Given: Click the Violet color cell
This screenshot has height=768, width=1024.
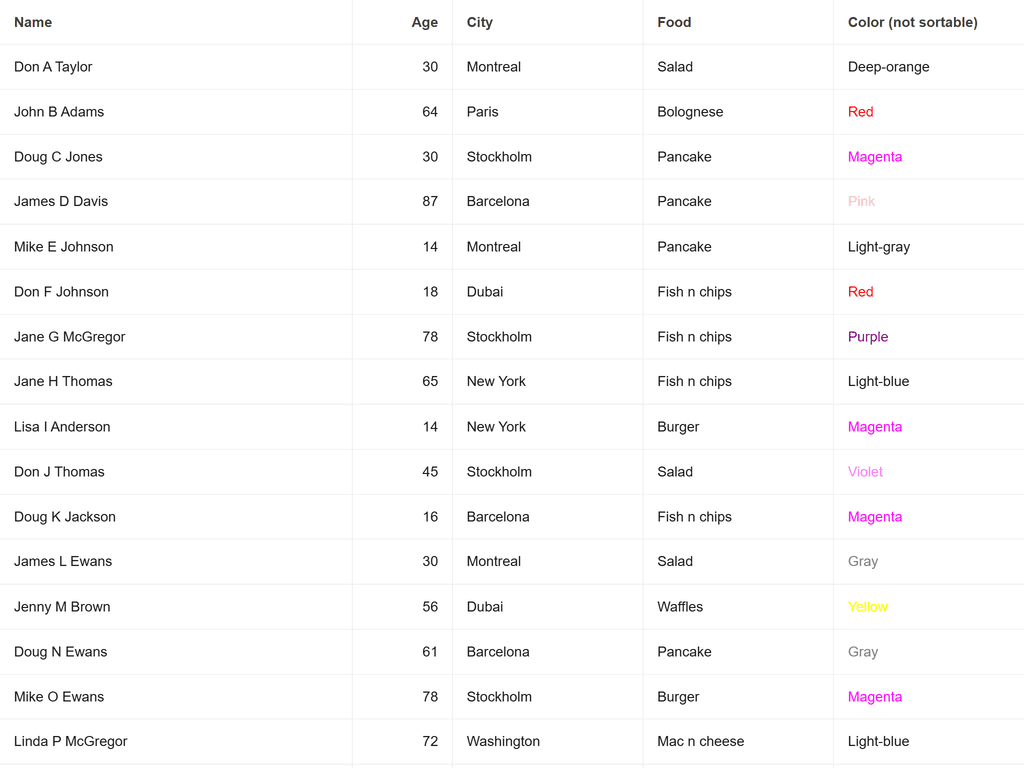Looking at the screenshot, I should click(865, 472).
